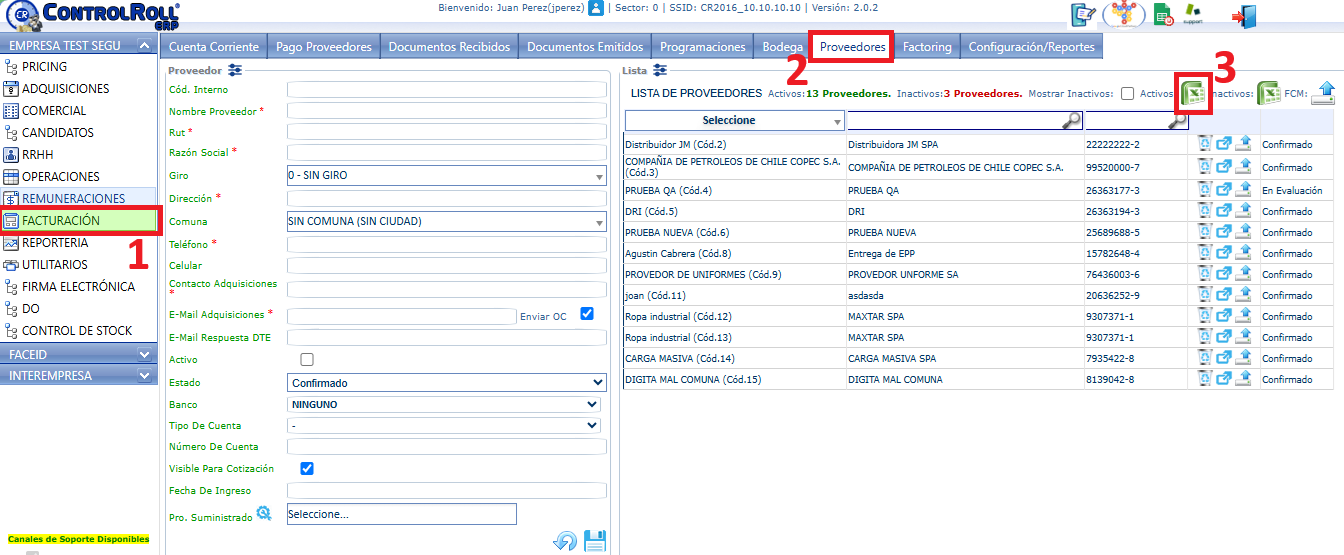Click gear icon next to Pro. Suministrado
The height and width of the screenshot is (555, 1344).
pyautogui.click(x=264, y=513)
